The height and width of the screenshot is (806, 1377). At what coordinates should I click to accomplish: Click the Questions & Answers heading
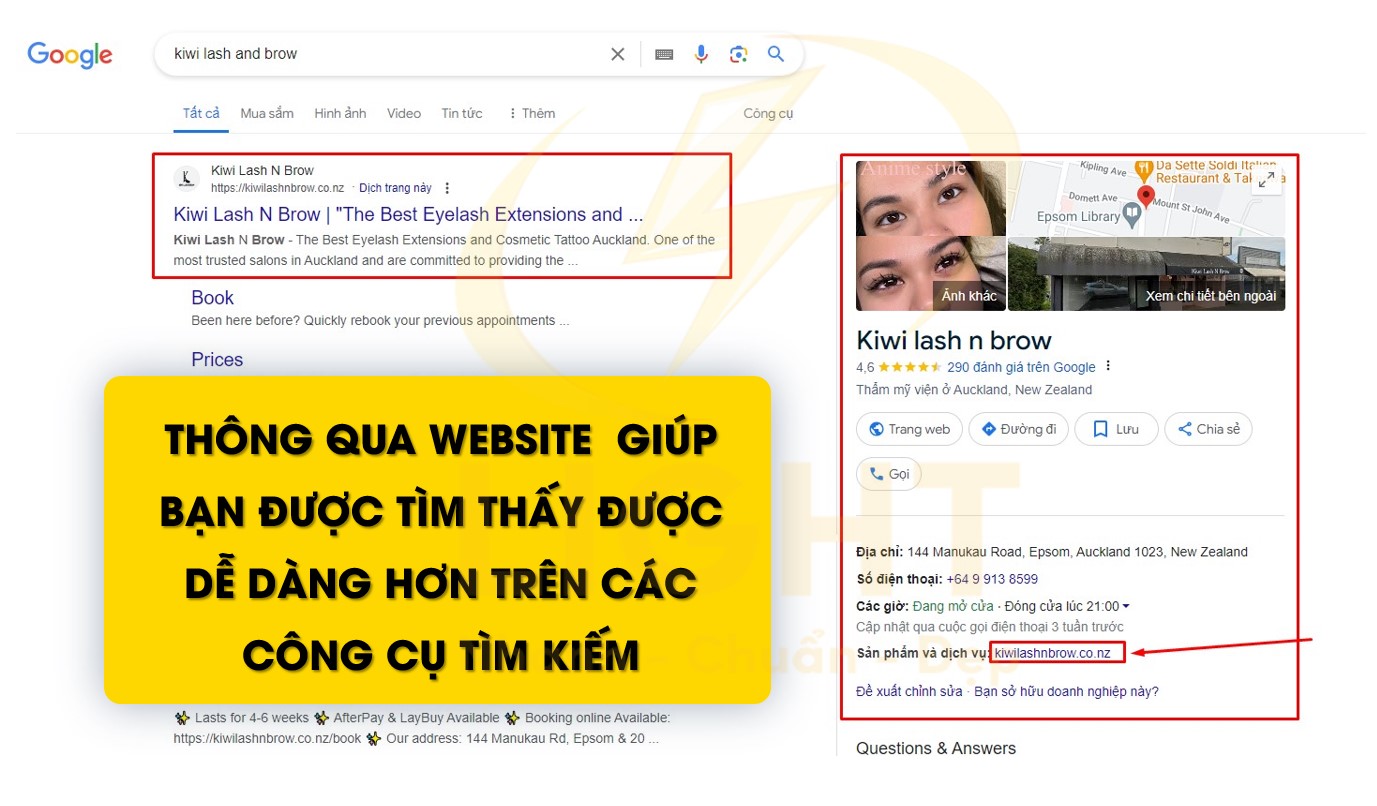(x=936, y=748)
